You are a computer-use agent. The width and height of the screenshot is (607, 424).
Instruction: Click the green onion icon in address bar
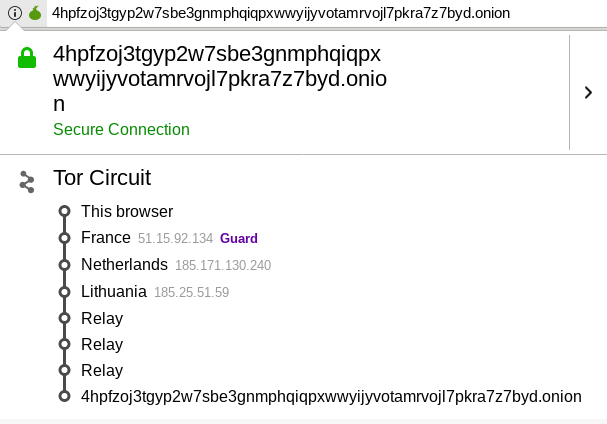[x=35, y=13]
